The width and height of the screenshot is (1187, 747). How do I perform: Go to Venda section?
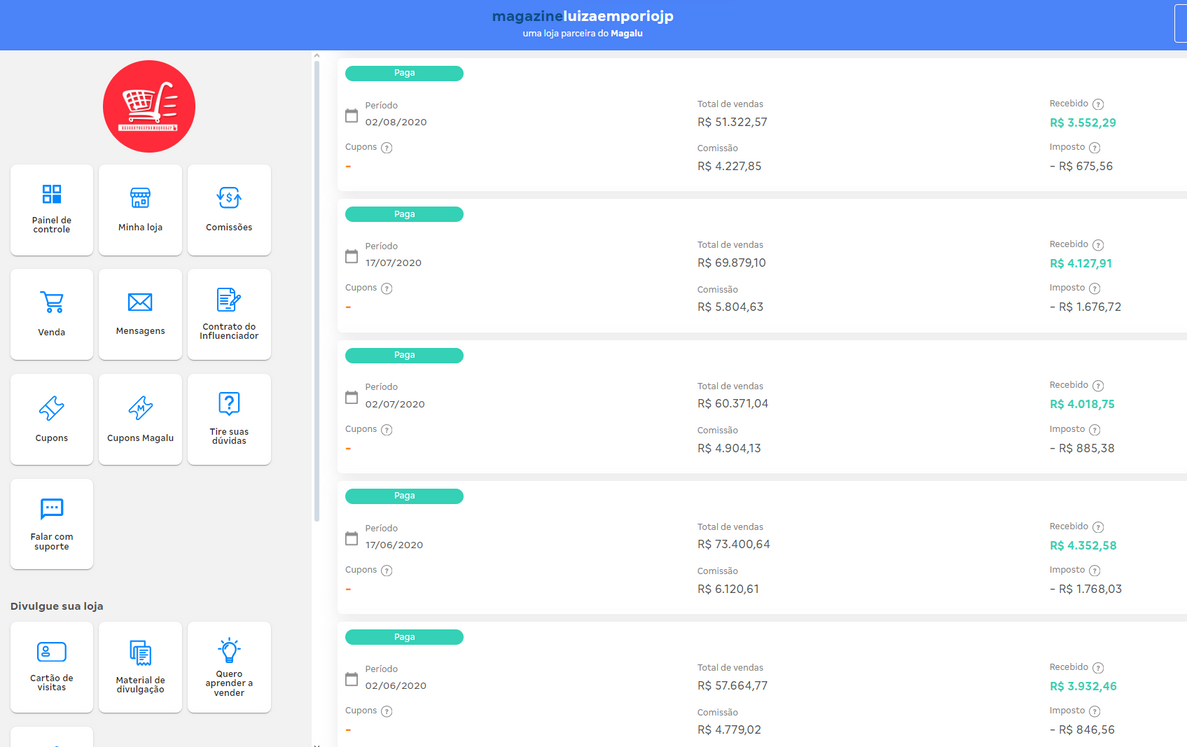coord(51,314)
